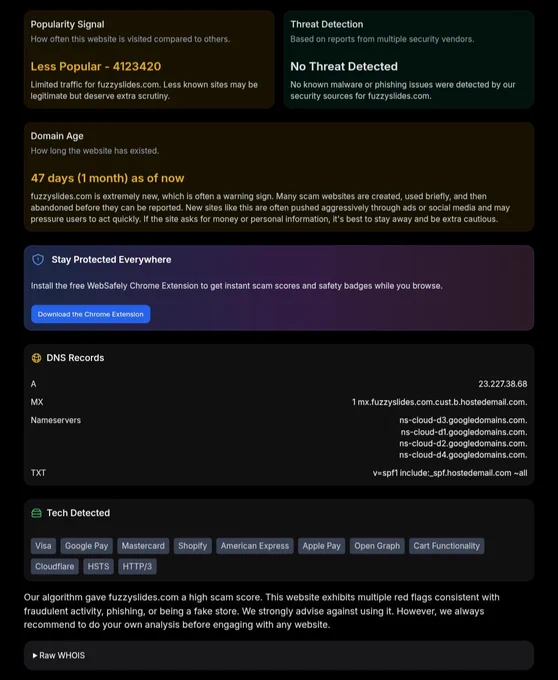This screenshot has width=558, height=680.
Task: Expand the Raw WHOIS section
Action: click(279, 655)
